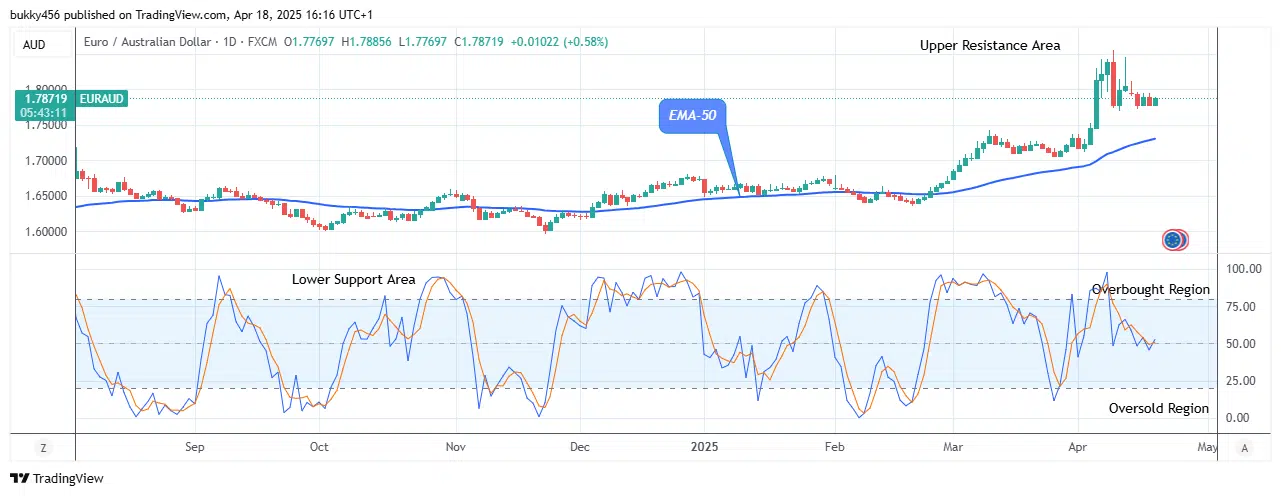Screen dimensions: 1281x496
Task: Click the Oversold Region label
Action: (x=1159, y=408)
